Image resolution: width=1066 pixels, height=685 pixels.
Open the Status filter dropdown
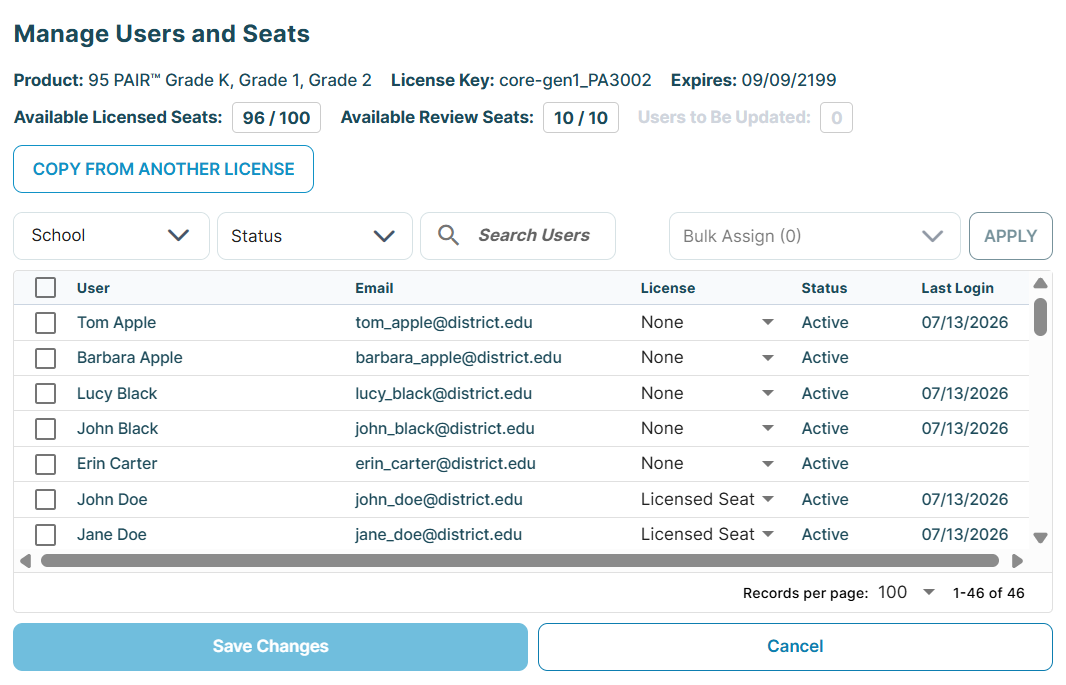pyautogui.click(x=315, y=236)
